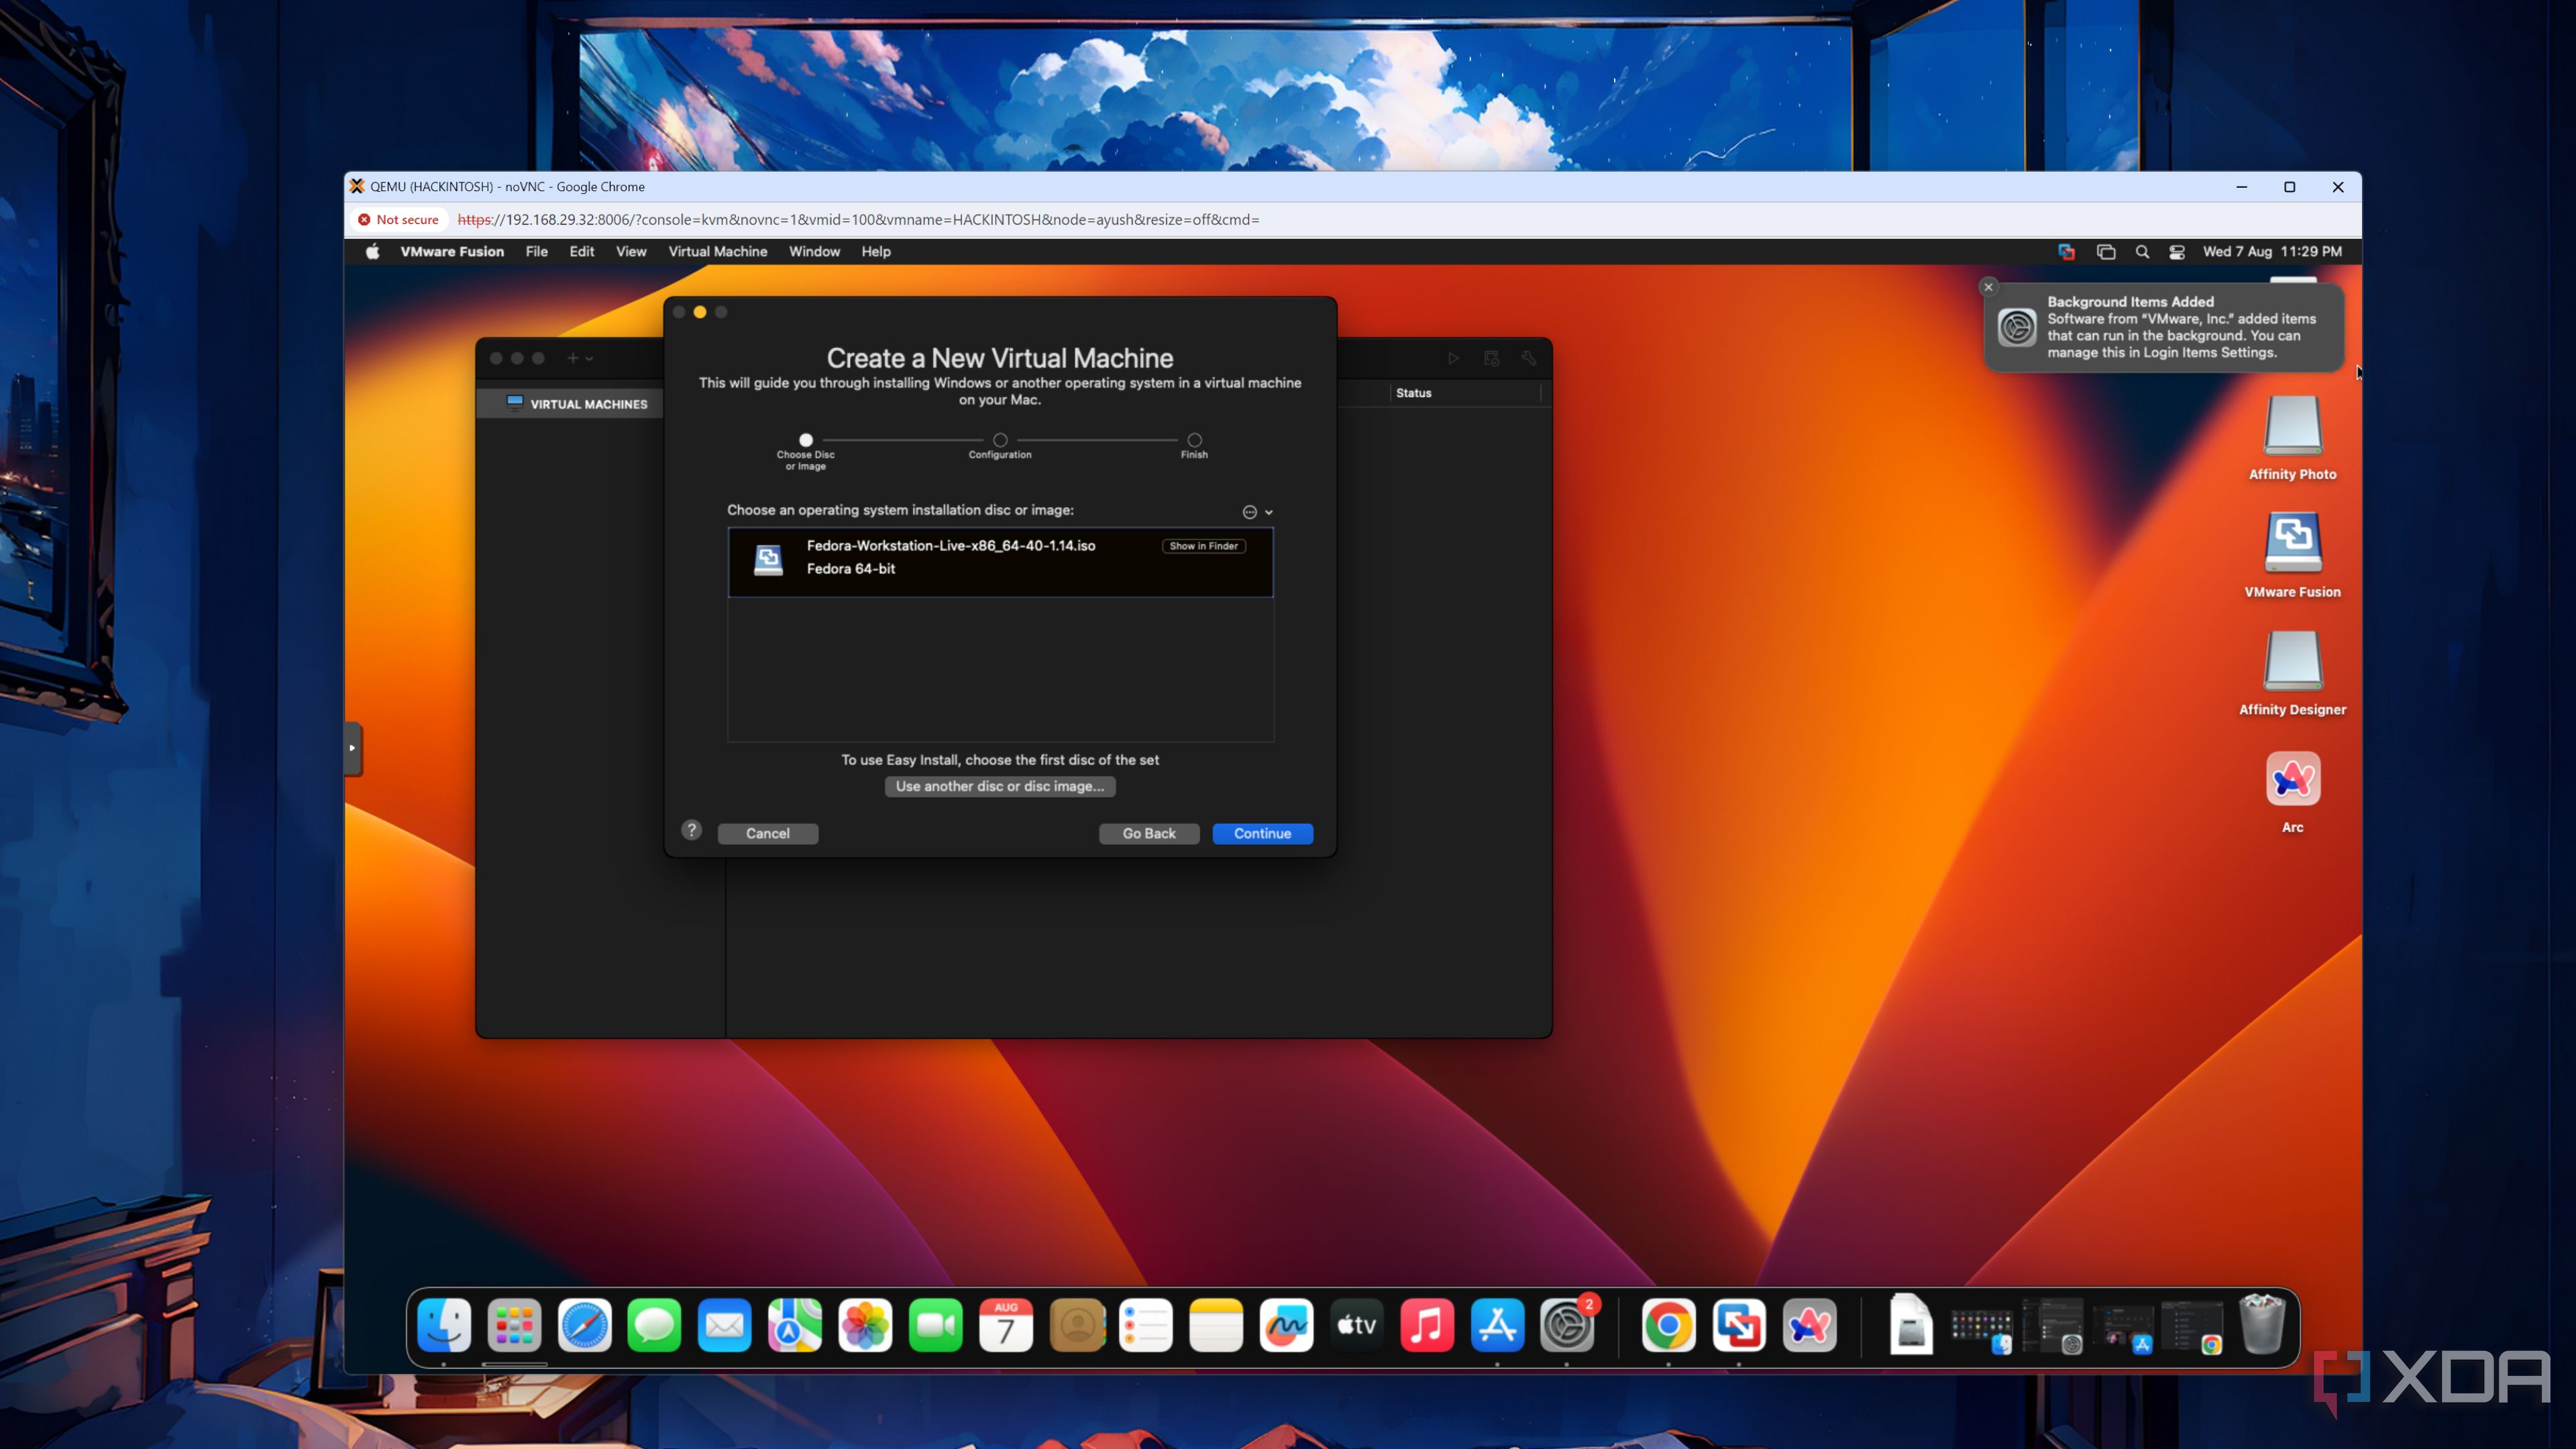
Task: Open Reminders from the Dock
Action: pyautogui.click(x=1146, y=1326)
